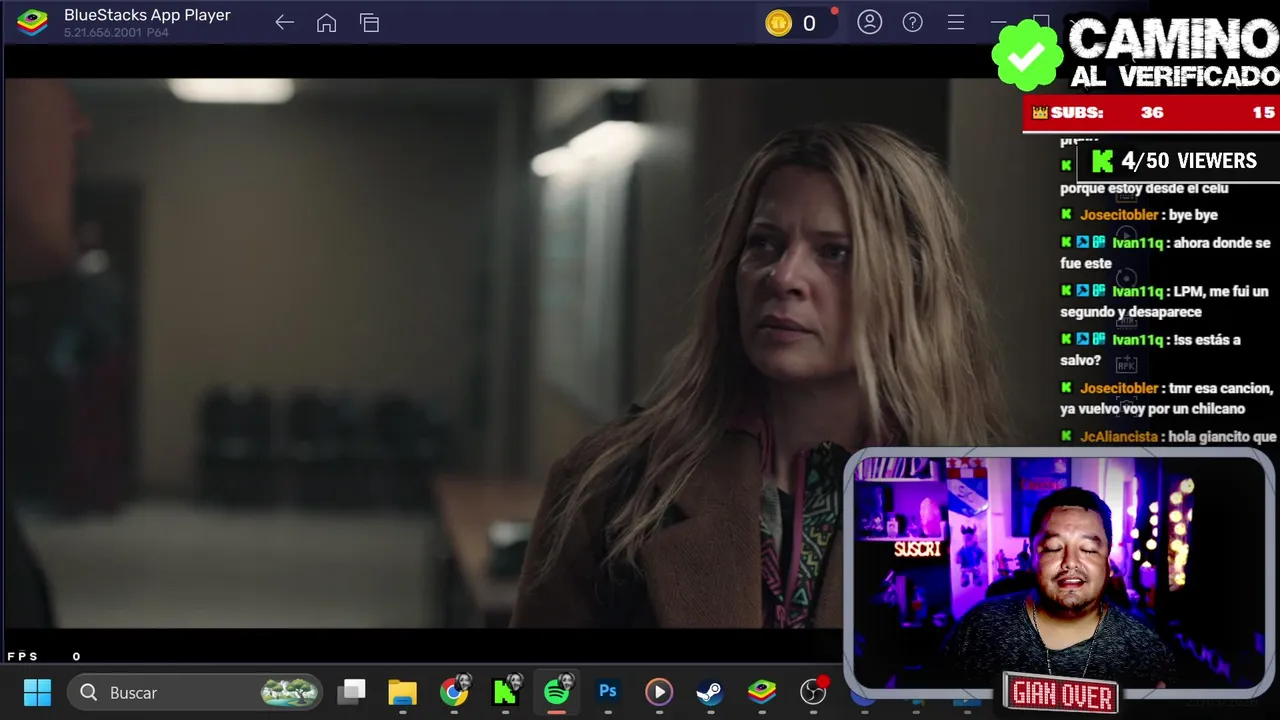This screenshot has height=720, width=1280.
Task: Click the SUBS: 36 counter
Action: (1098, 113)
